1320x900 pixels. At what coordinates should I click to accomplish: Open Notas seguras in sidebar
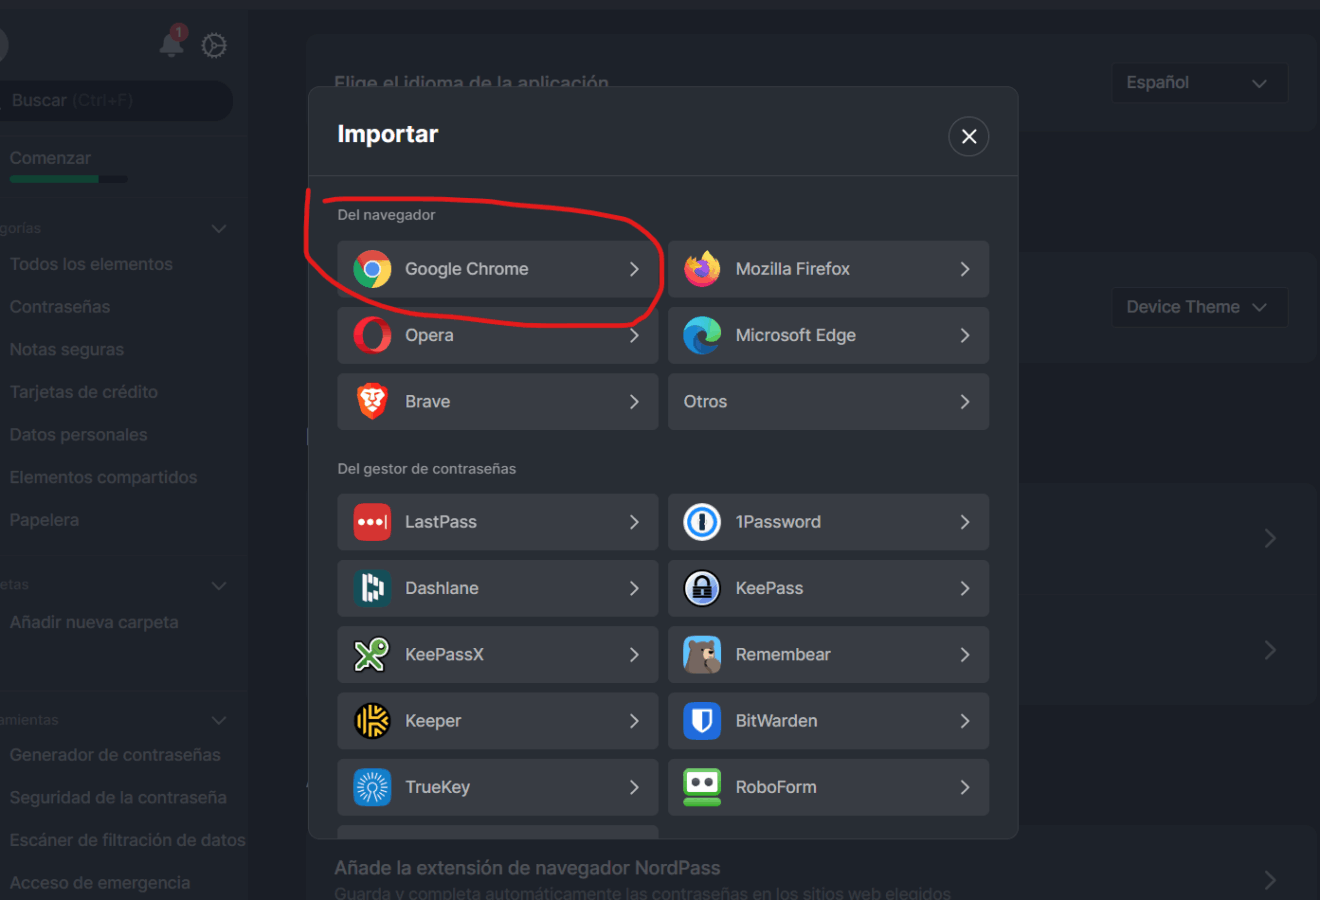tap(67, 350)
